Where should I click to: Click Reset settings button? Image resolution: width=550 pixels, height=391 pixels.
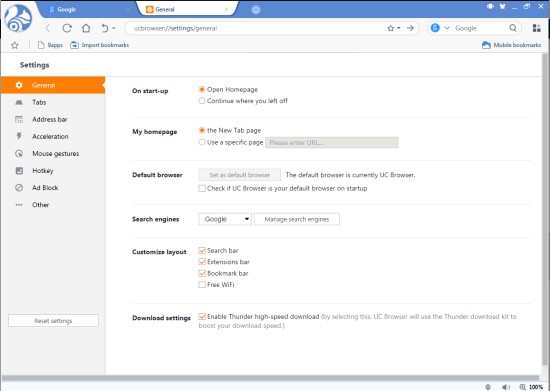(x=53, y=321)
